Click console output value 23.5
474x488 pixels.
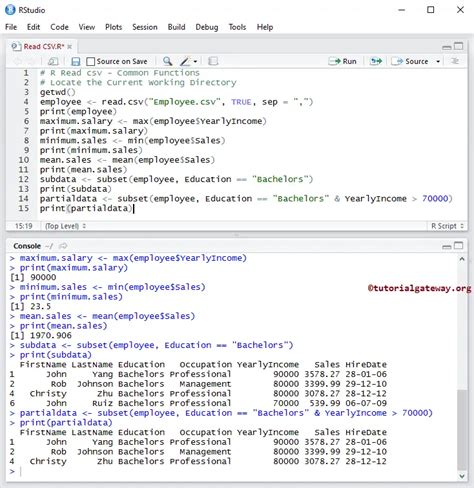[x=41, y=306]
